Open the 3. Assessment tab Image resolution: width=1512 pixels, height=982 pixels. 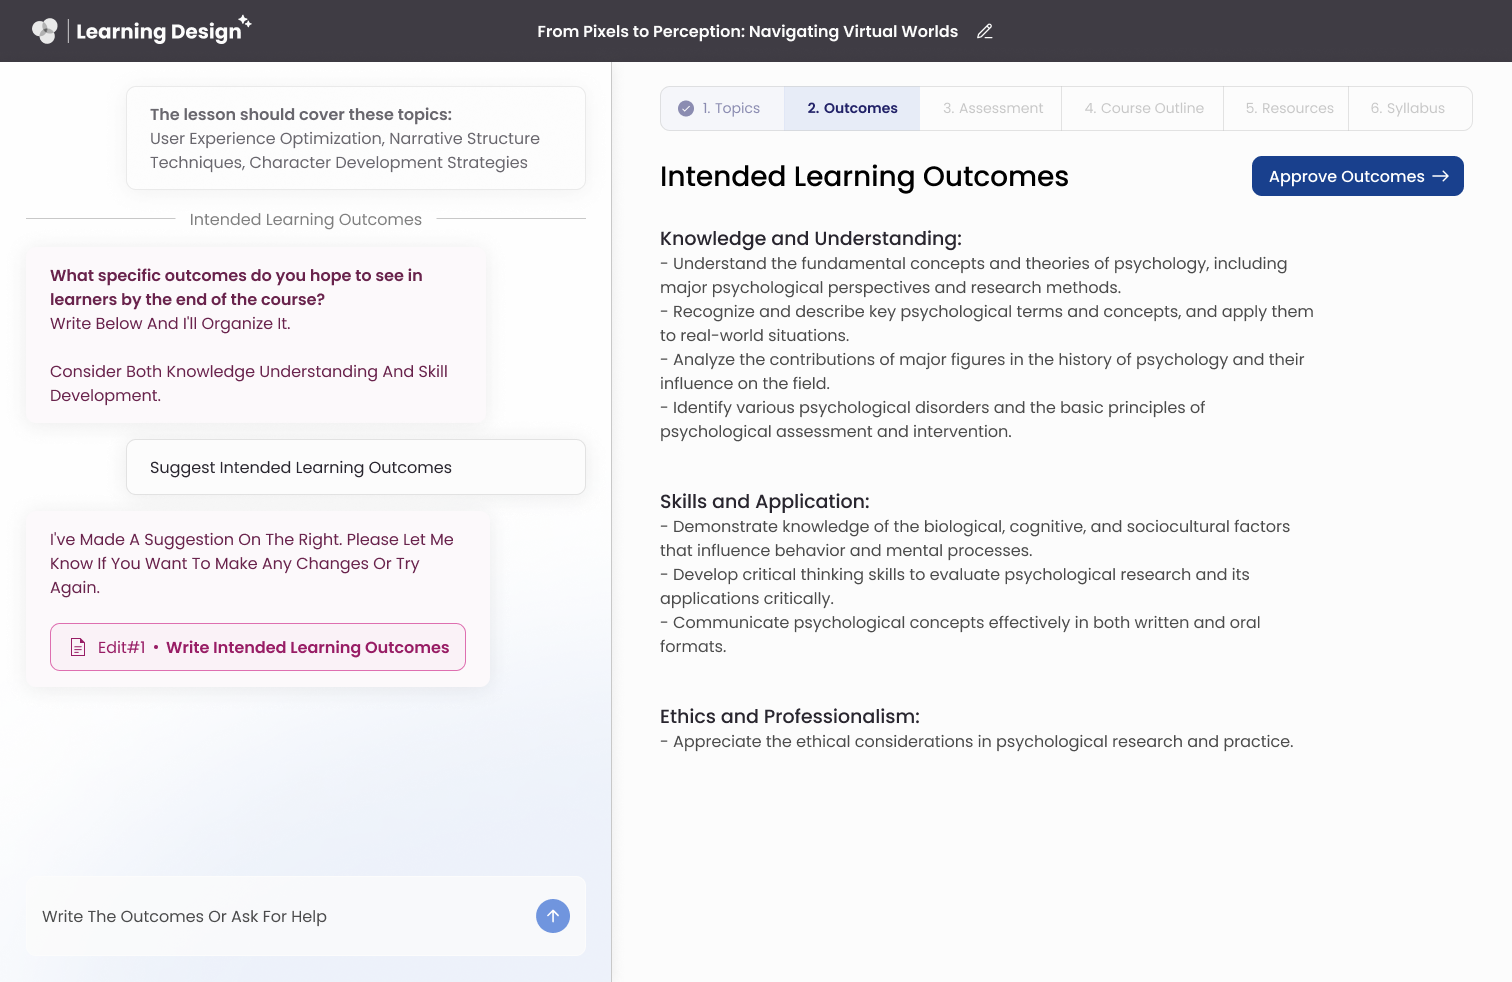tap(992, 108)
